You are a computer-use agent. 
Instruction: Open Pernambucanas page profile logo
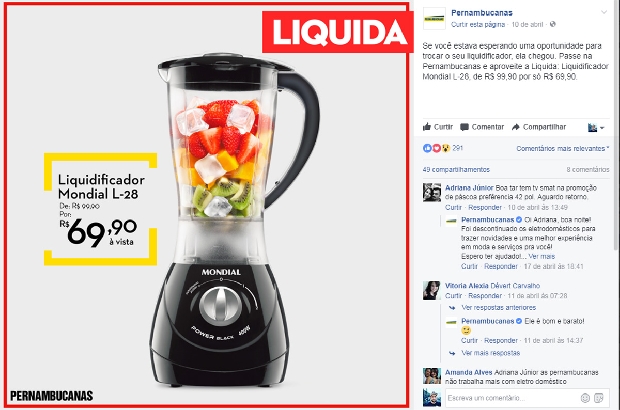(x=434, y=18)
